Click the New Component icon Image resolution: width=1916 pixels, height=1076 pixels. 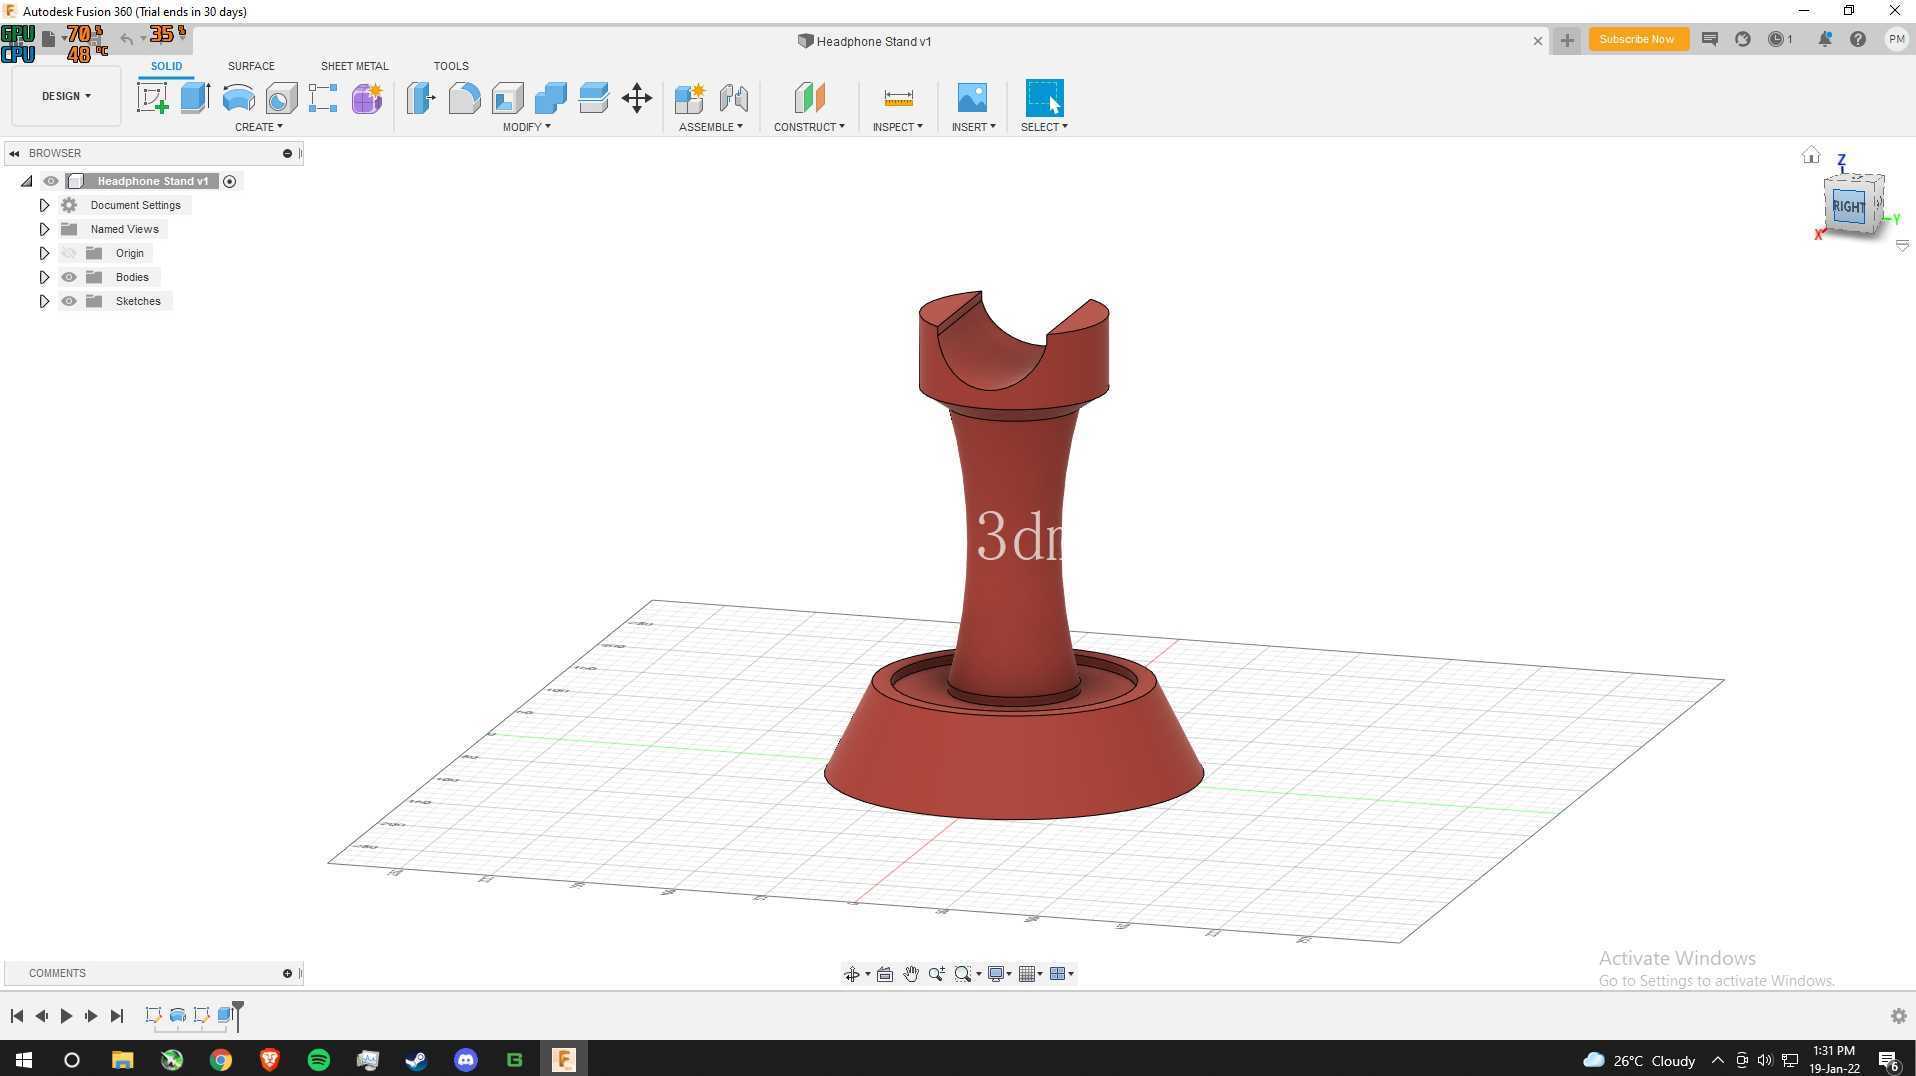690,98
